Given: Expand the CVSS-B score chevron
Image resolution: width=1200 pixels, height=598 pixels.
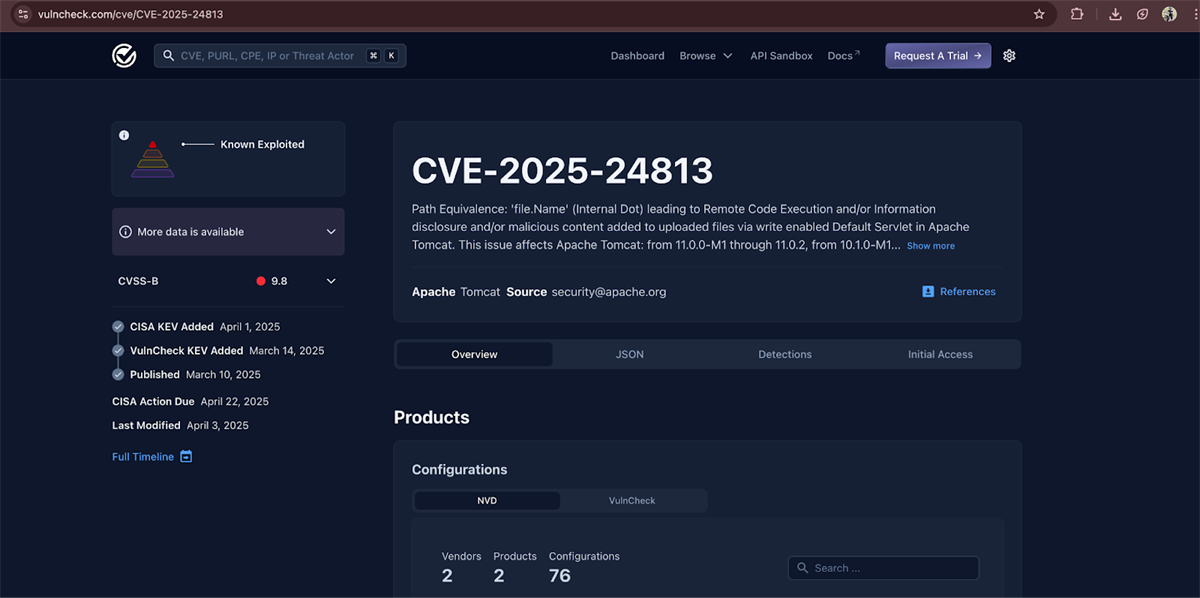Looking at the screenshot, I should [331, 281].
